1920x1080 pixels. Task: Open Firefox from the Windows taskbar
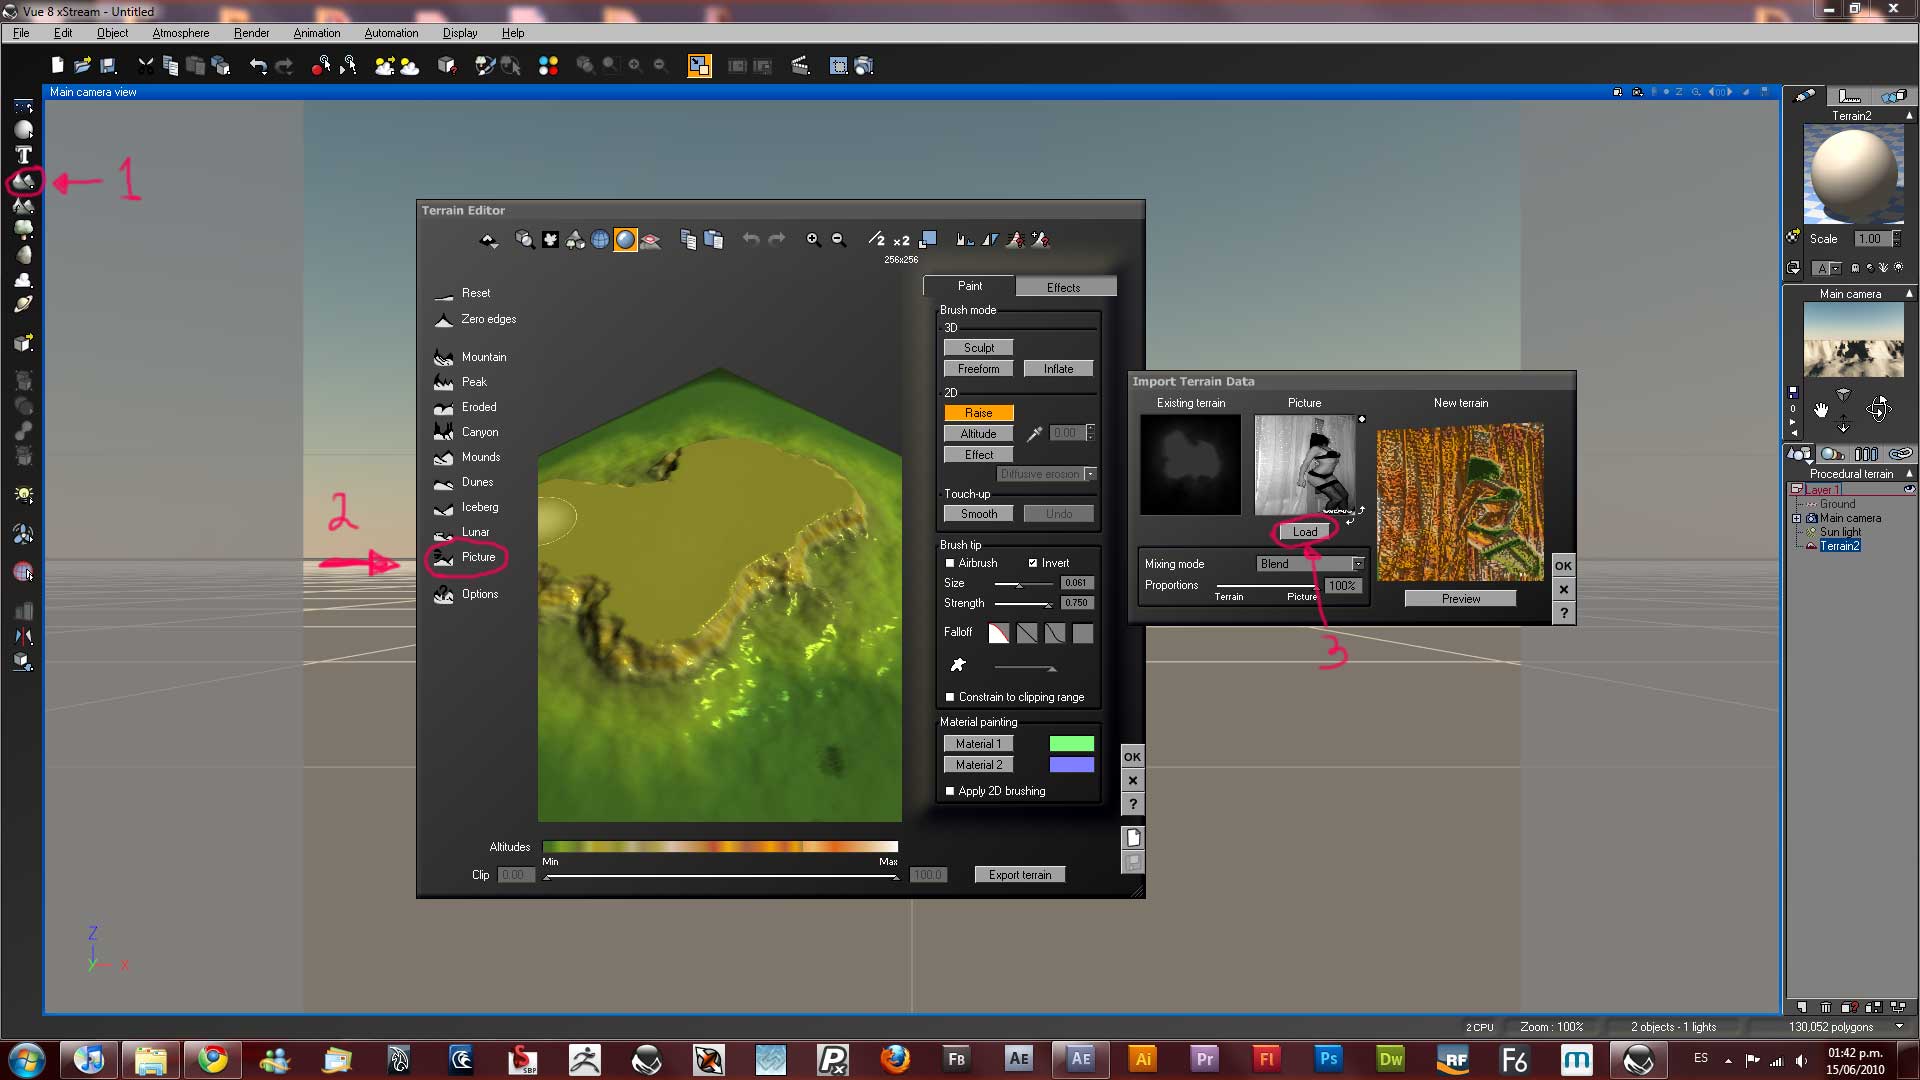tap(894, 1059)
